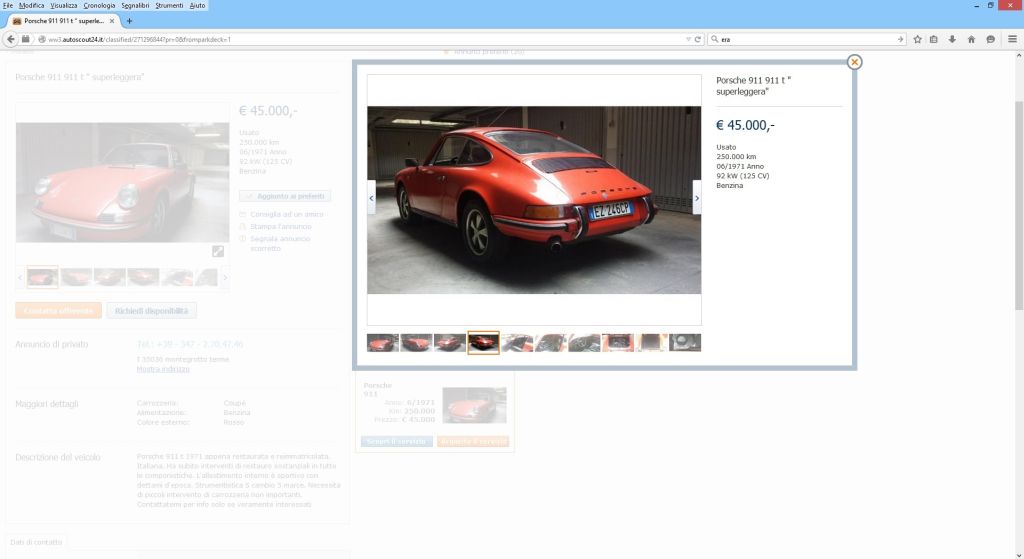Viewport: 1024px width, 559px height.
Task: Select the eighth lightbox thumbnail
Action: pyautogui.click(x=618, y=343)
